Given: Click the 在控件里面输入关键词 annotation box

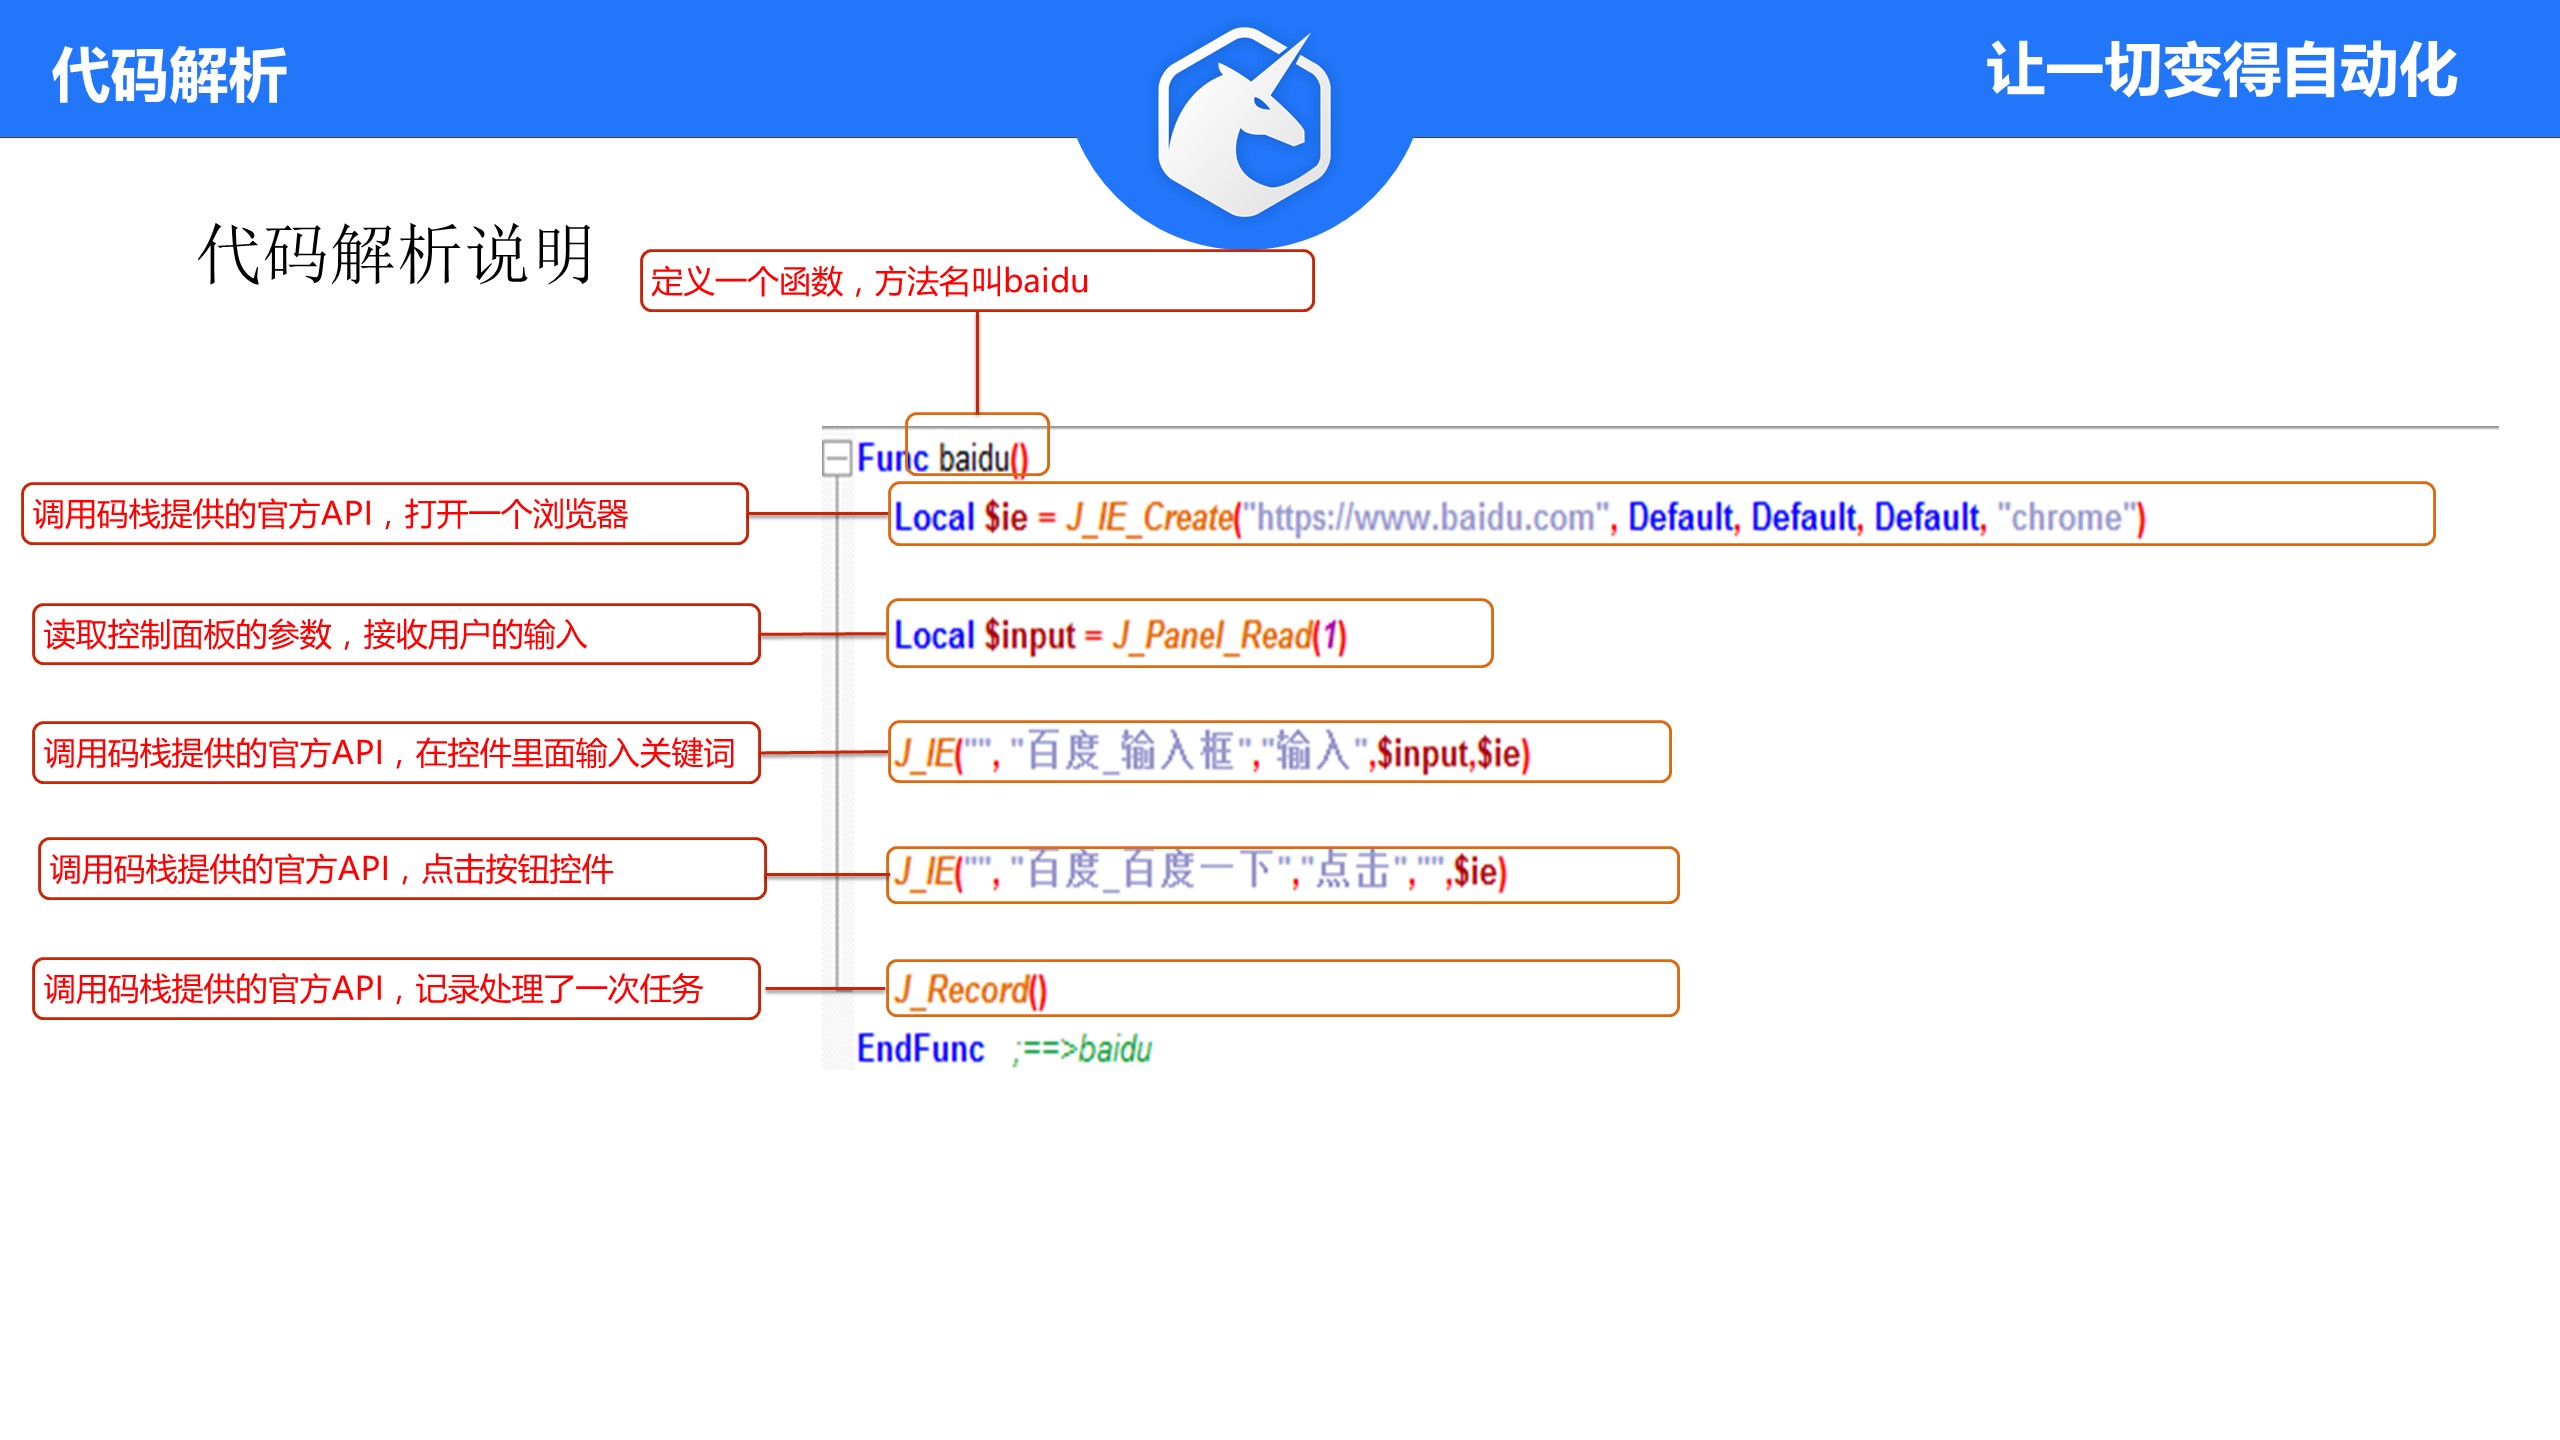Looking at the screenshot, I should [396, 753].
